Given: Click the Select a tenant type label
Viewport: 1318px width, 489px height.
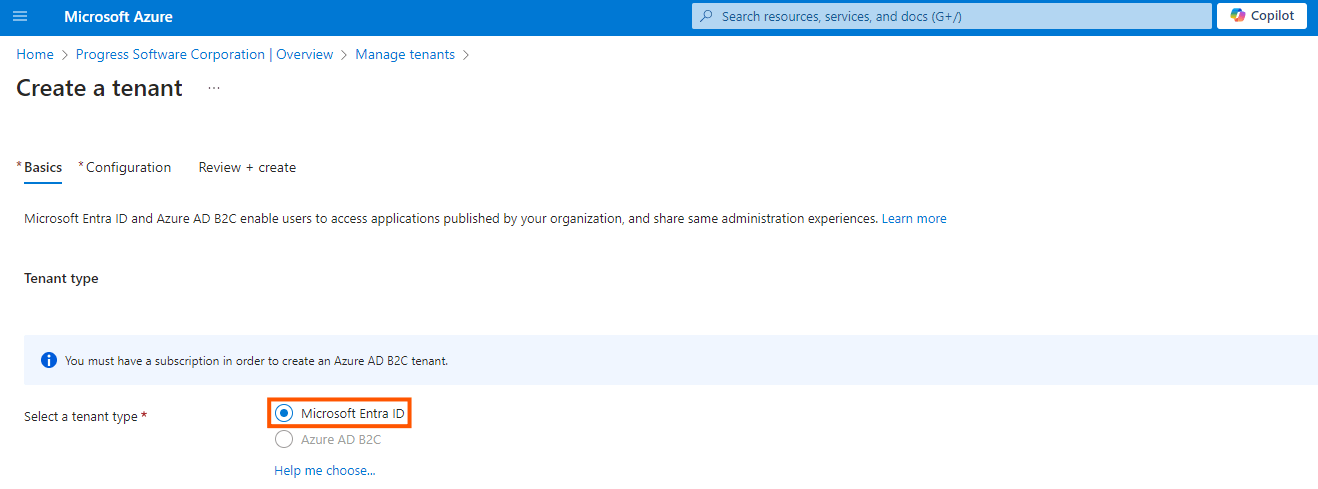Looking at the screenshot, I should 81,416.
